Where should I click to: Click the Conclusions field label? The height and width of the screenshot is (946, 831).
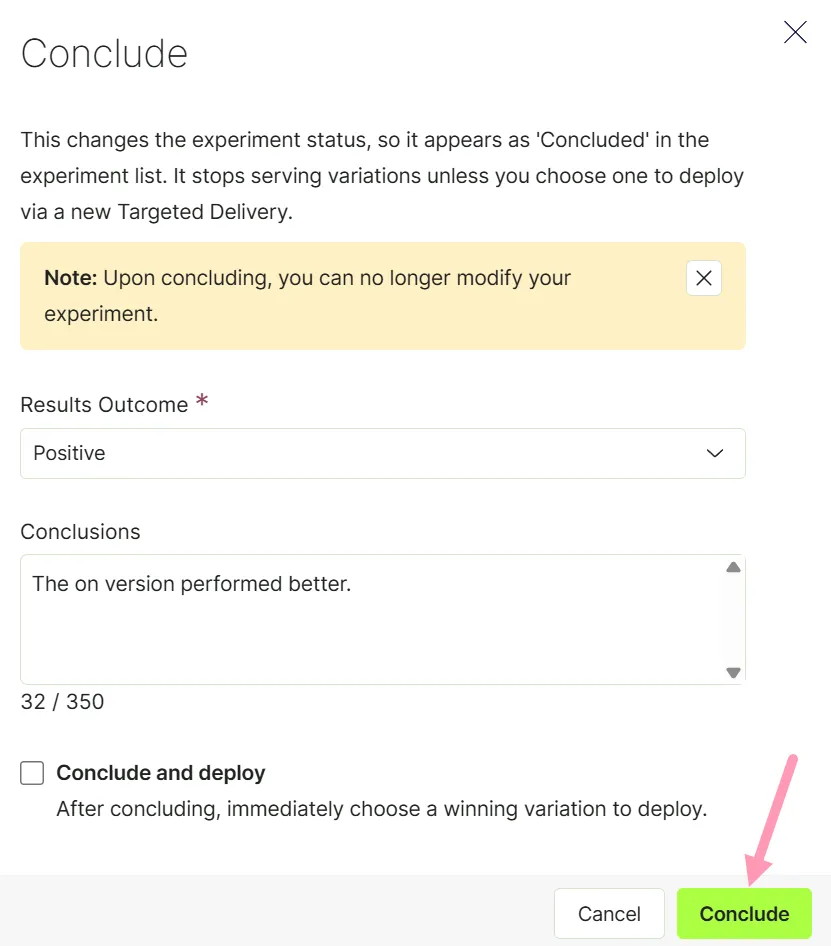click(x=80, y=532)
